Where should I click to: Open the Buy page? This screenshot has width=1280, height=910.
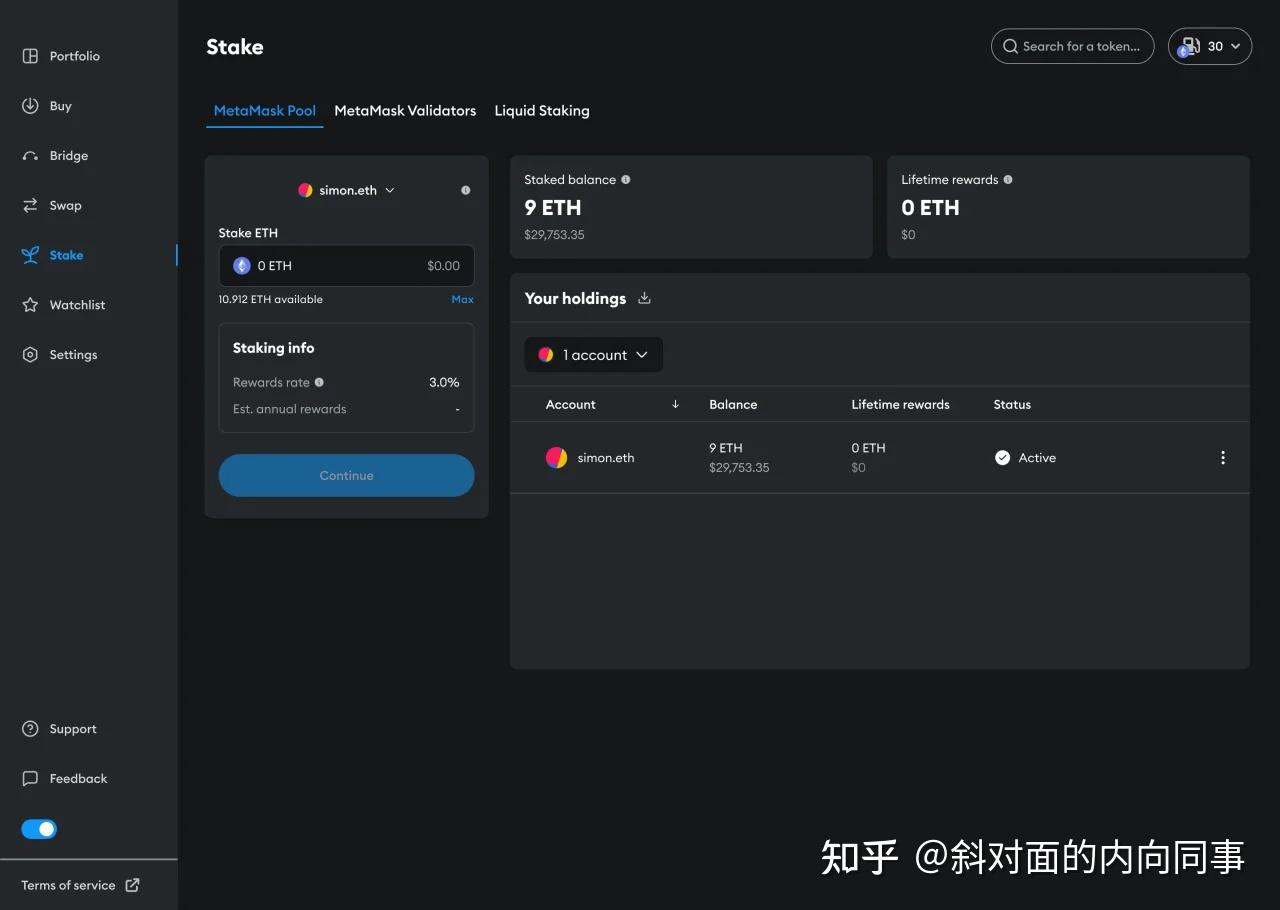tap(47, 106)
